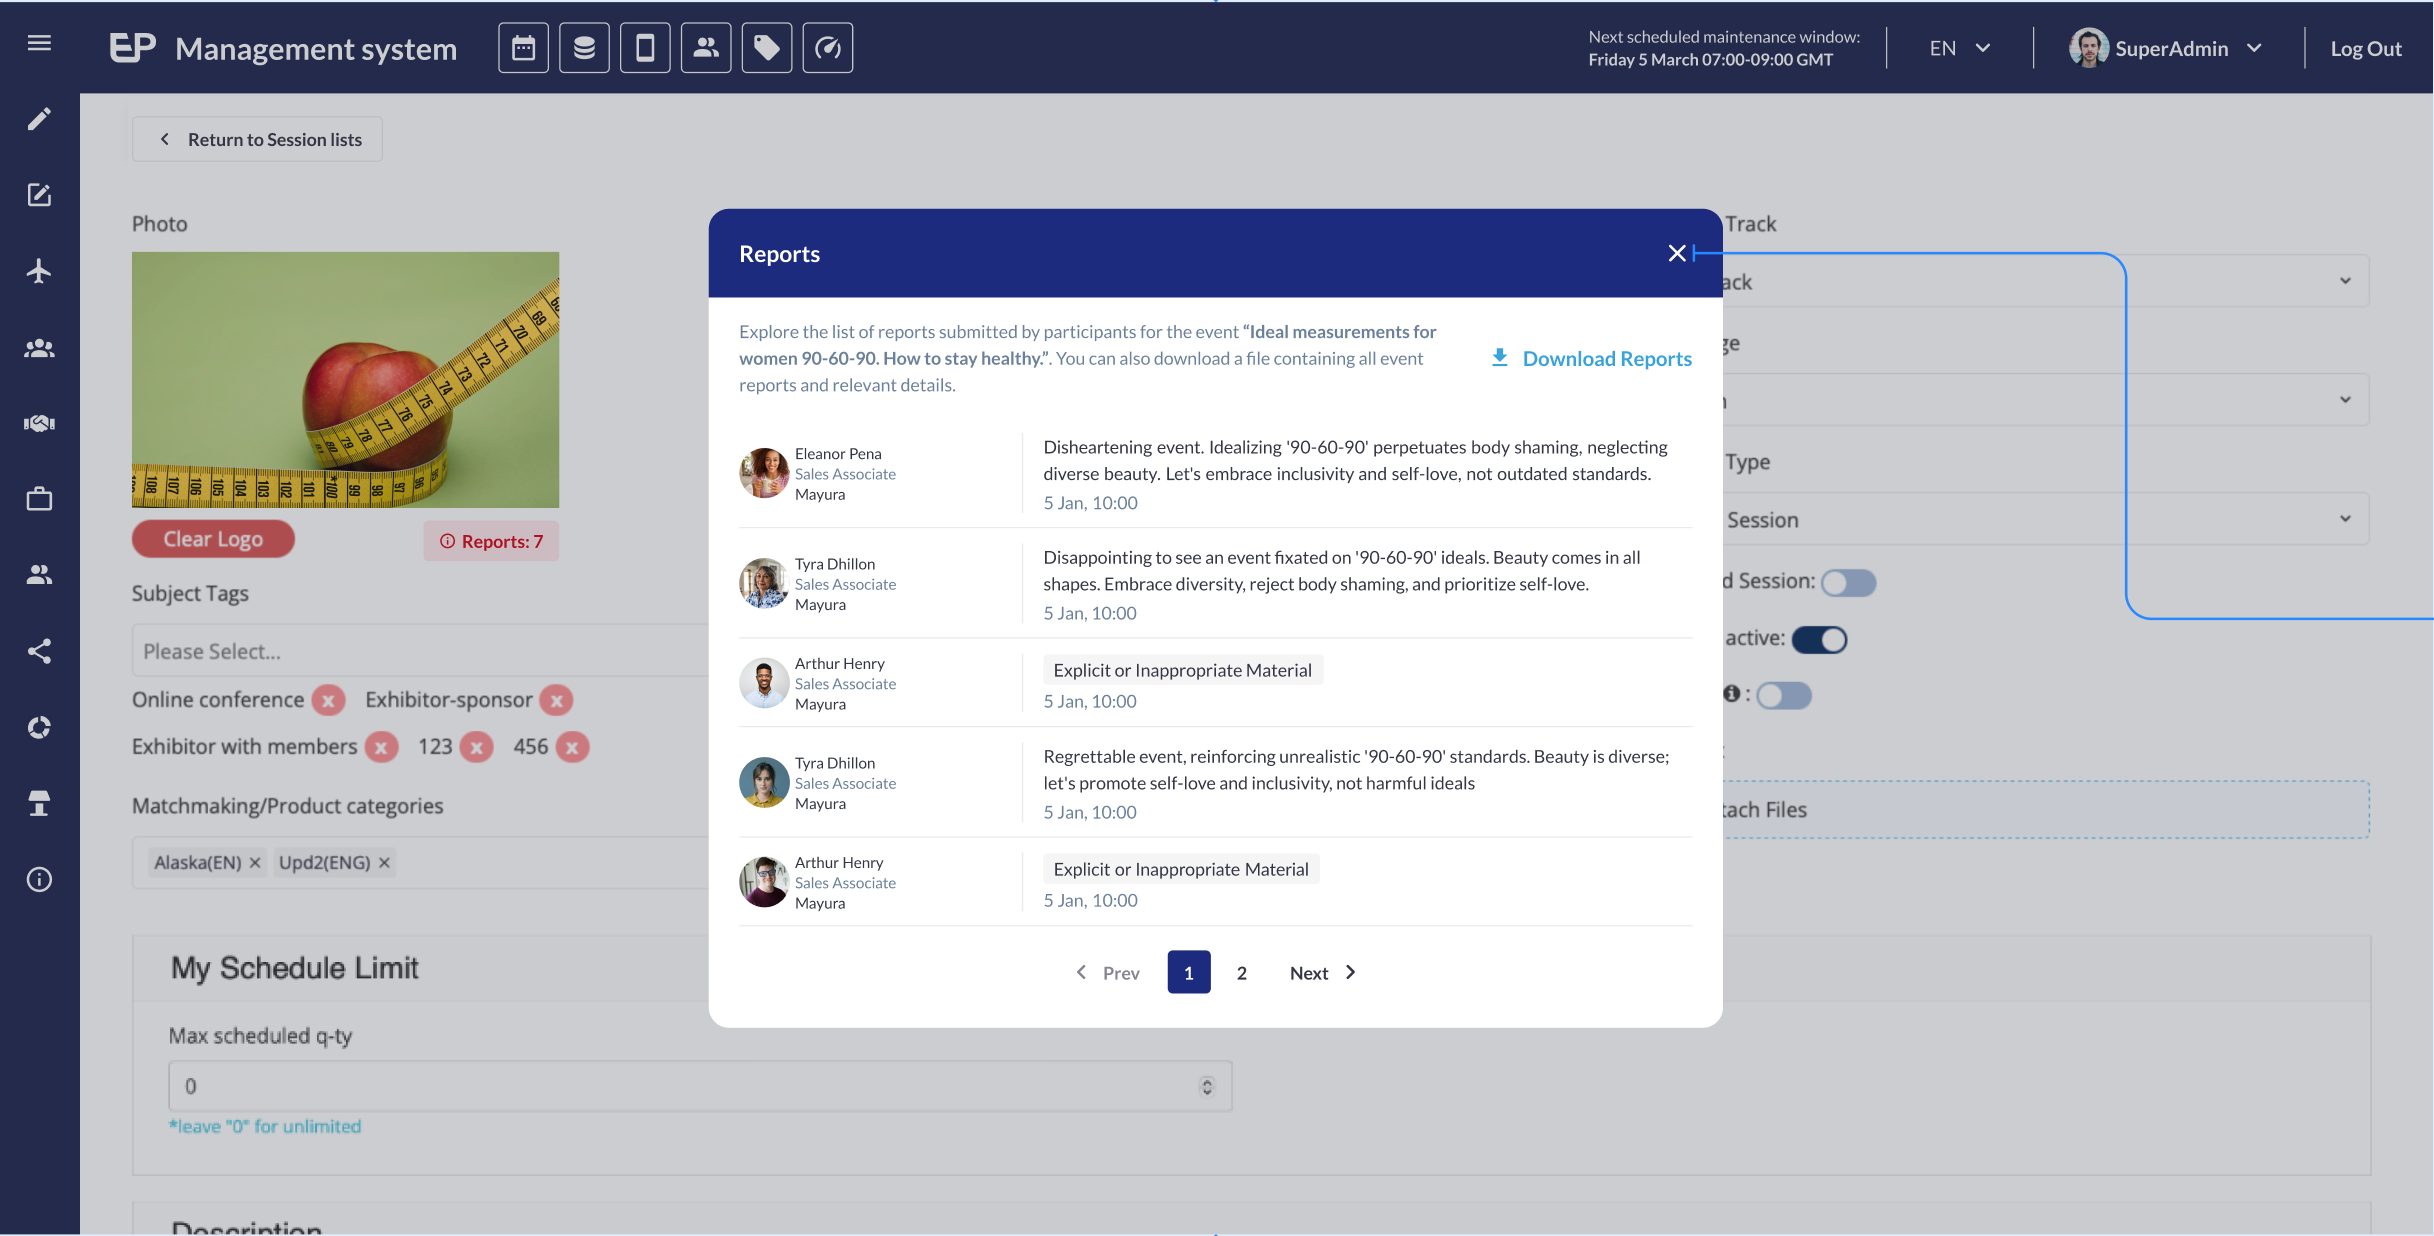
Task: Open the podium stand sidebar icon
Action: (x=39, y=803)
